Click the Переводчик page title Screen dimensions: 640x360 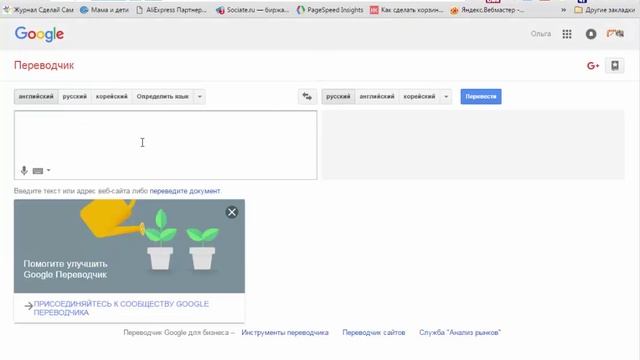coord(44,66)
